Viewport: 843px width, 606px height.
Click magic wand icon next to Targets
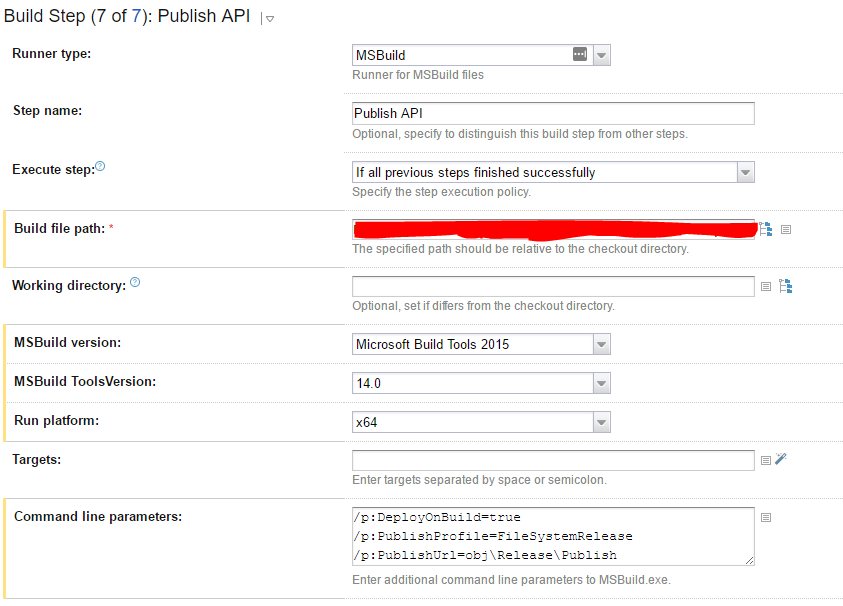point(782,459)
